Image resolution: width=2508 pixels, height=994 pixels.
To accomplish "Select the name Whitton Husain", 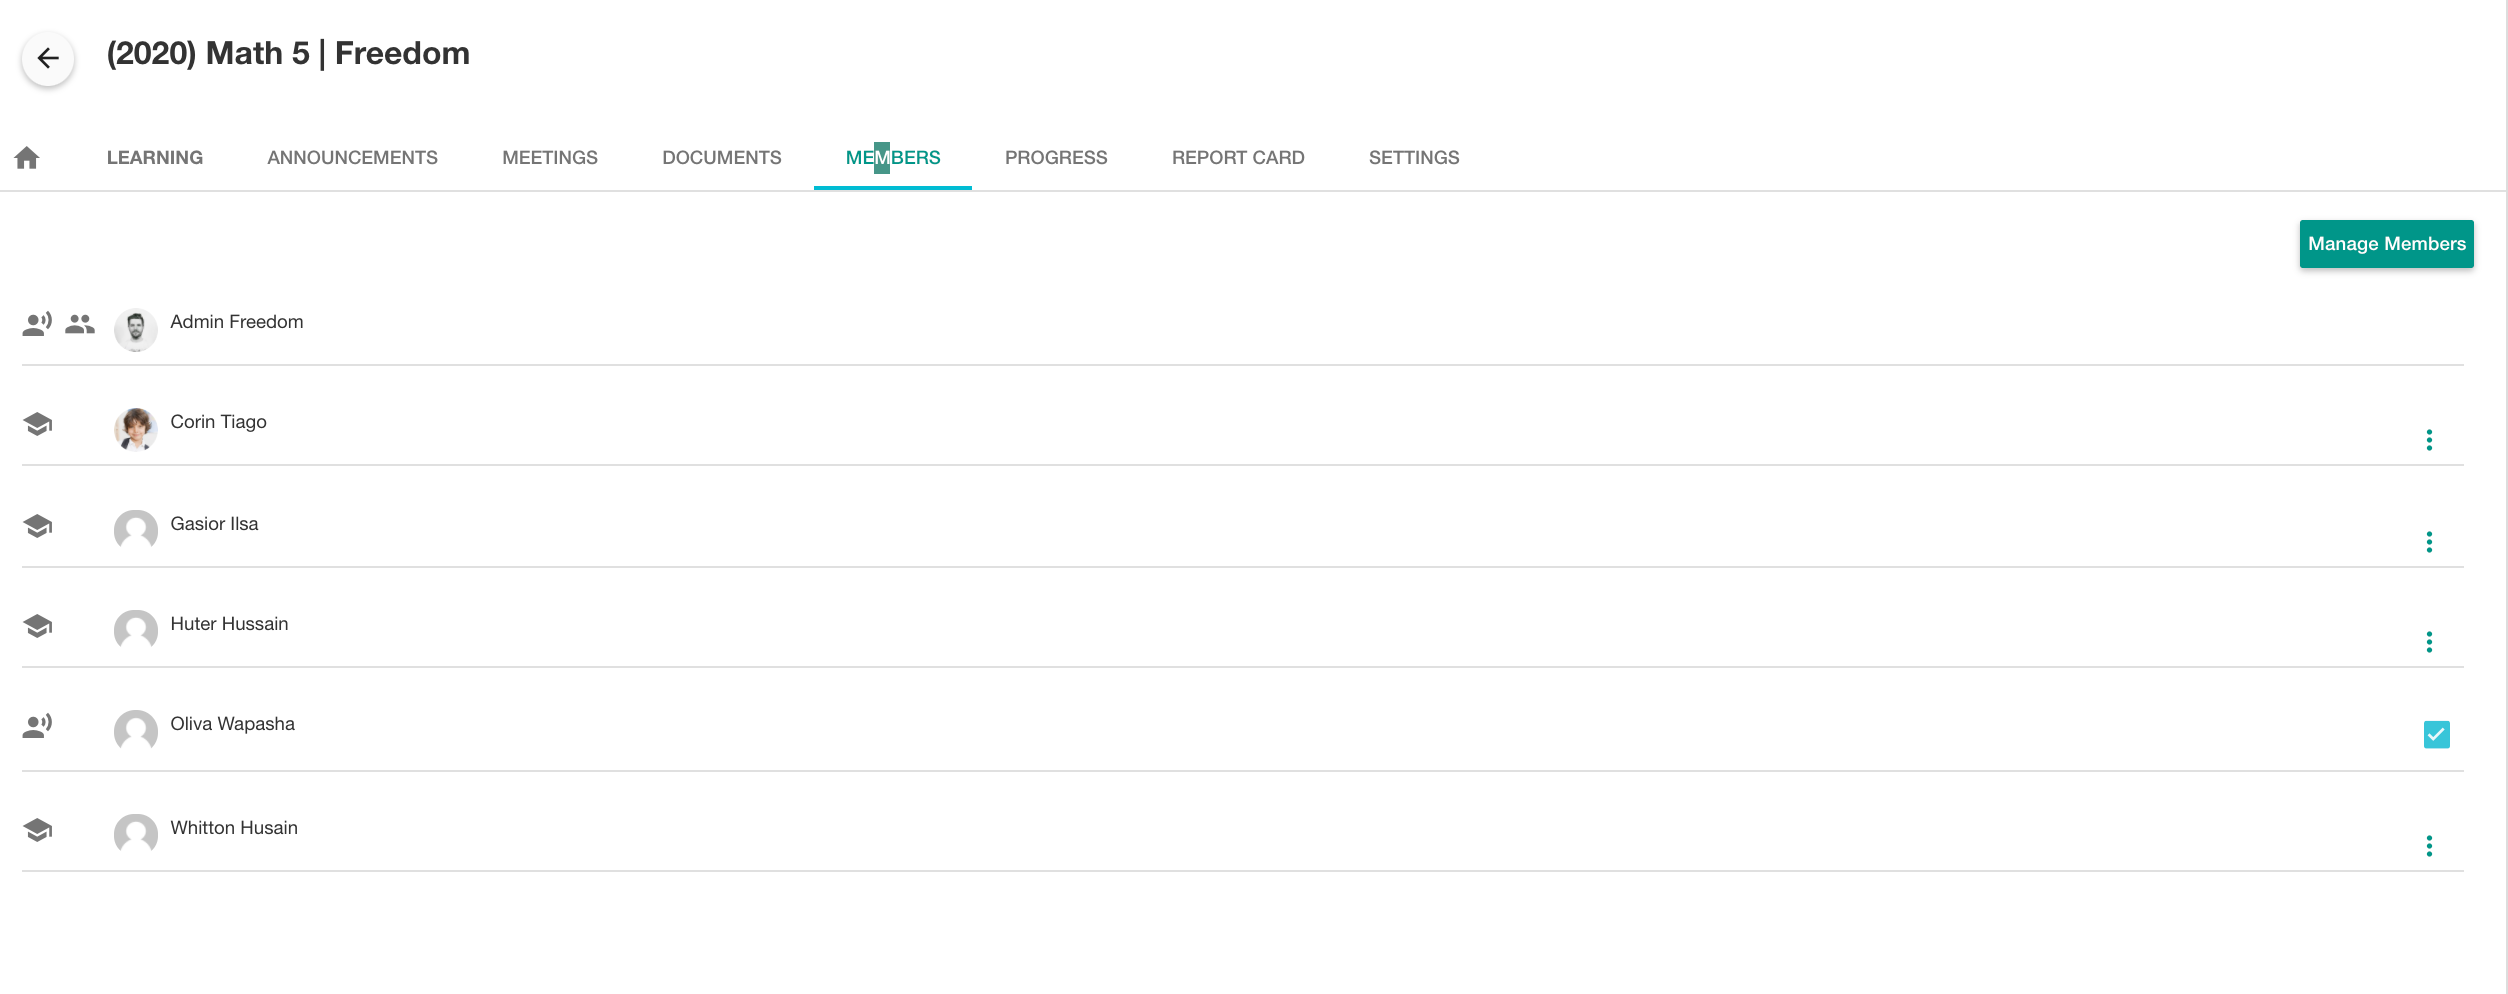I will tap(234, 828).
